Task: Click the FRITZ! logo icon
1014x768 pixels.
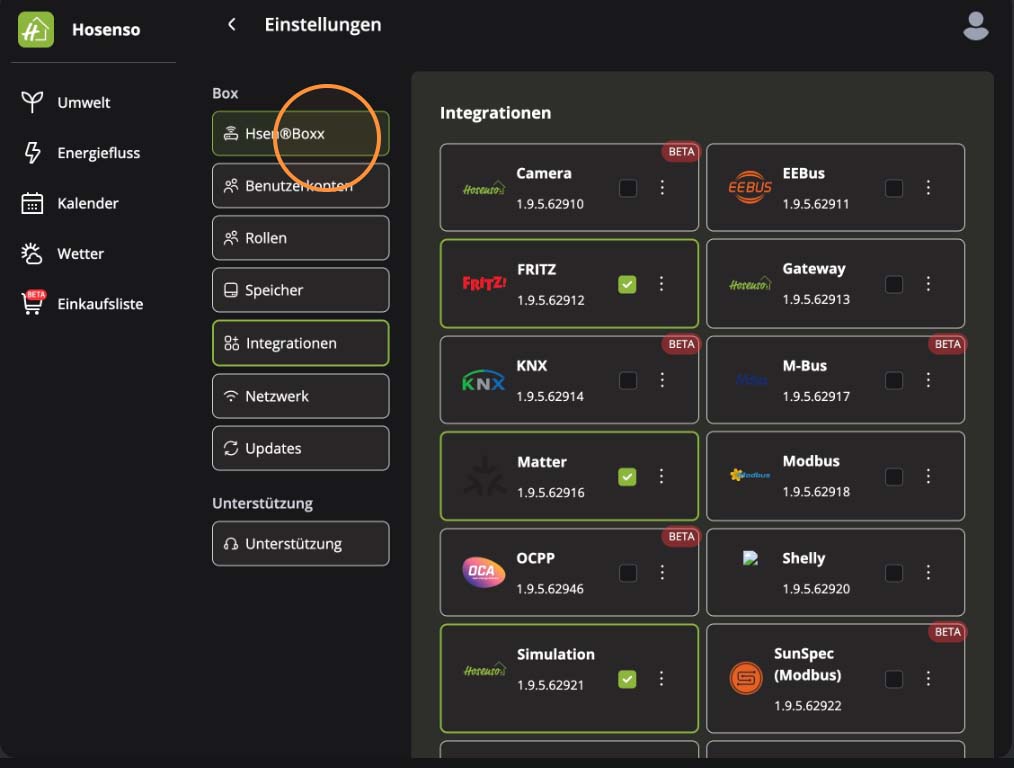Action: (x=484, y=283)
